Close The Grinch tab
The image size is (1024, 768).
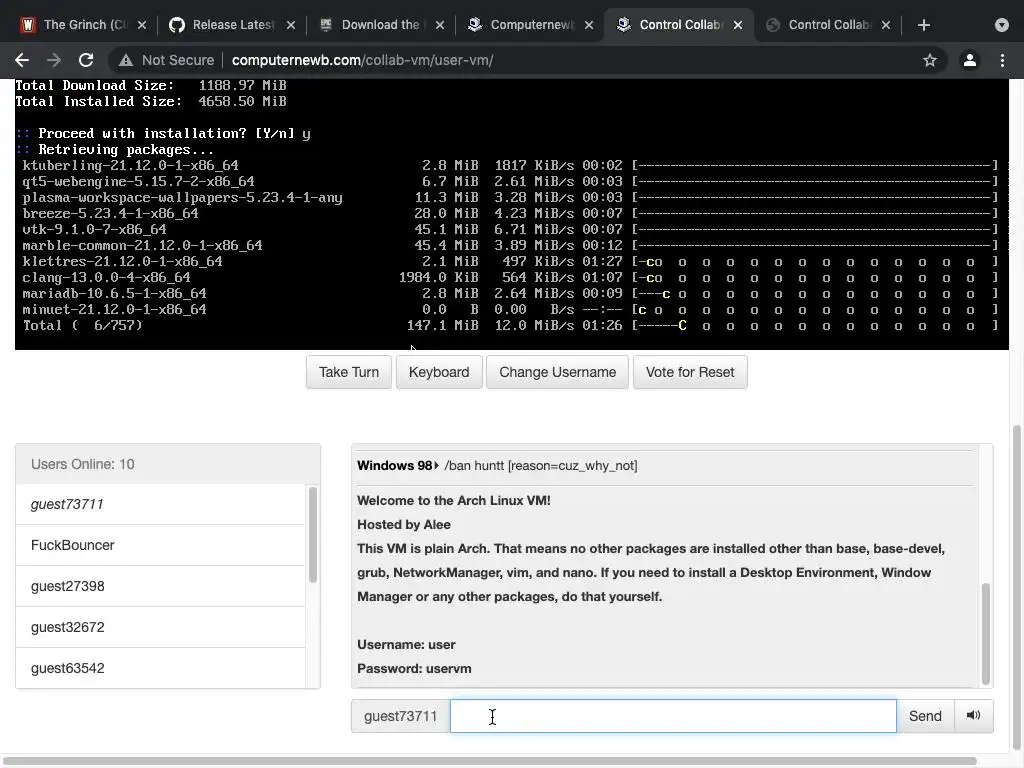pyautogui.click(x=142, y=25)
